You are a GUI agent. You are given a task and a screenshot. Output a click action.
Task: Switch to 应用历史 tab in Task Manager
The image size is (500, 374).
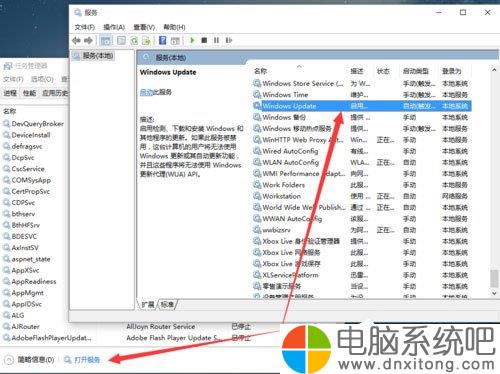[55, 93]
